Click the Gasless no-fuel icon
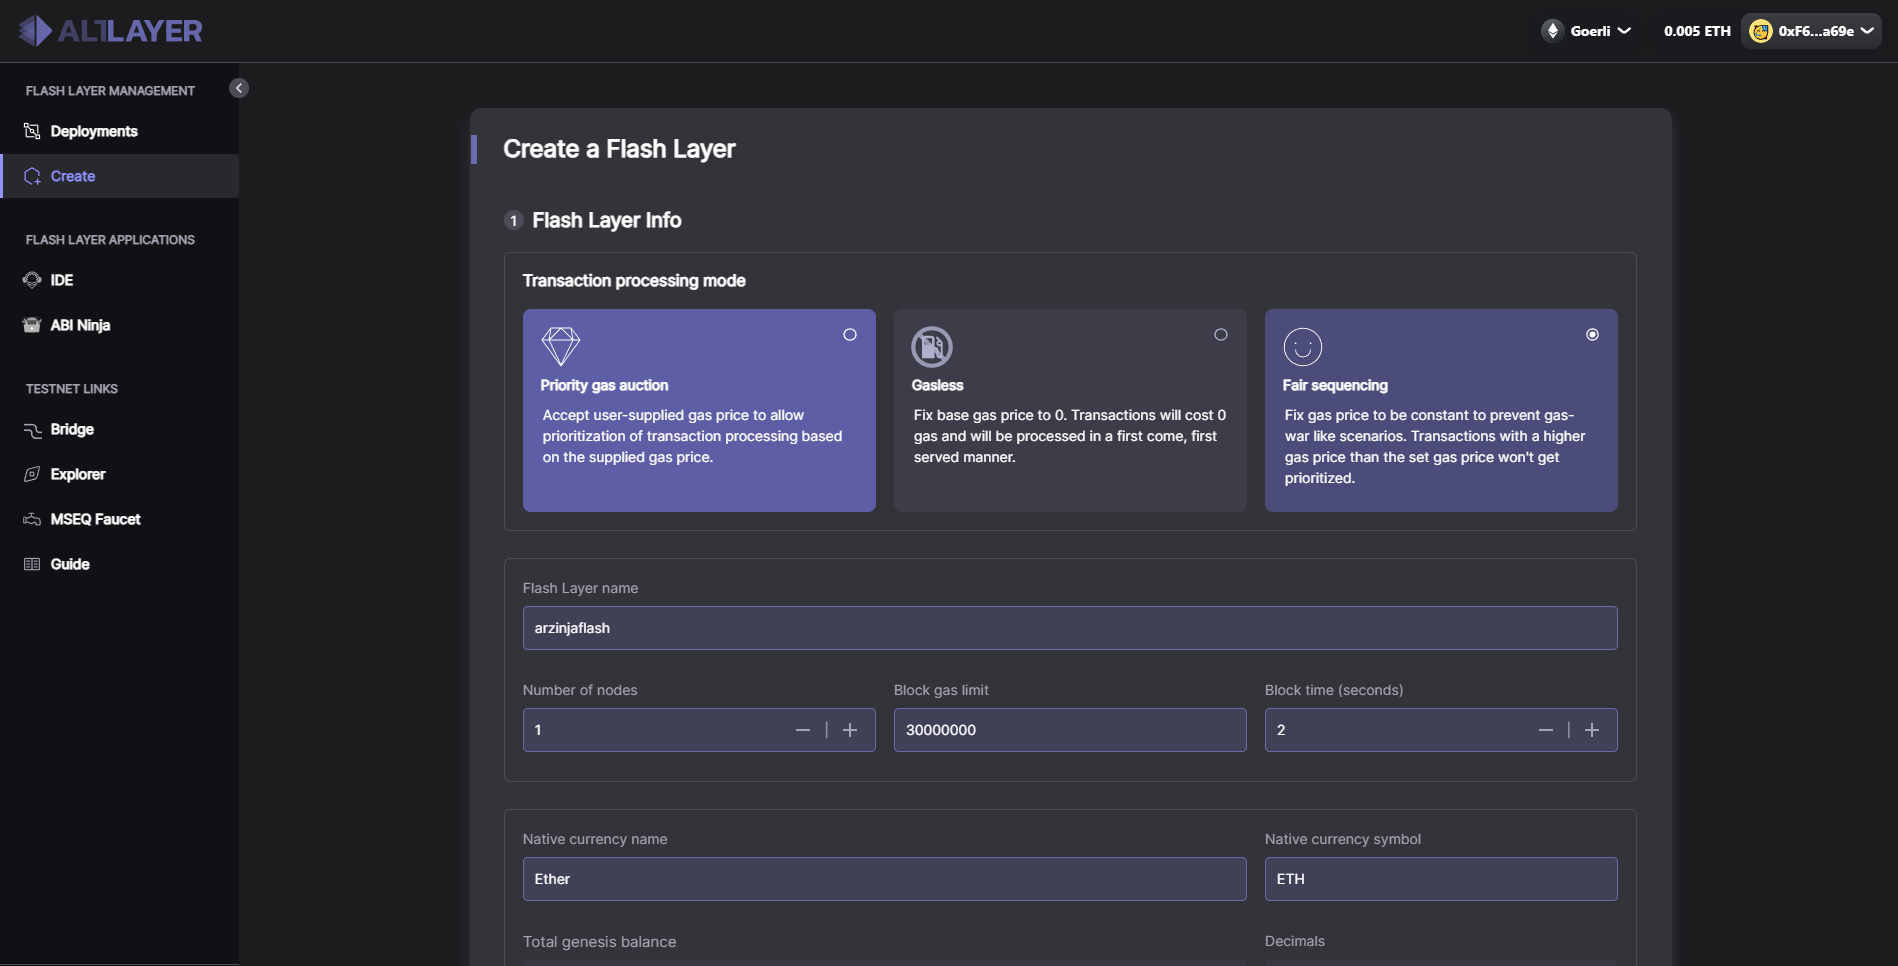The width and height of the screenshot is (1898, 966). tap(932, 347)
